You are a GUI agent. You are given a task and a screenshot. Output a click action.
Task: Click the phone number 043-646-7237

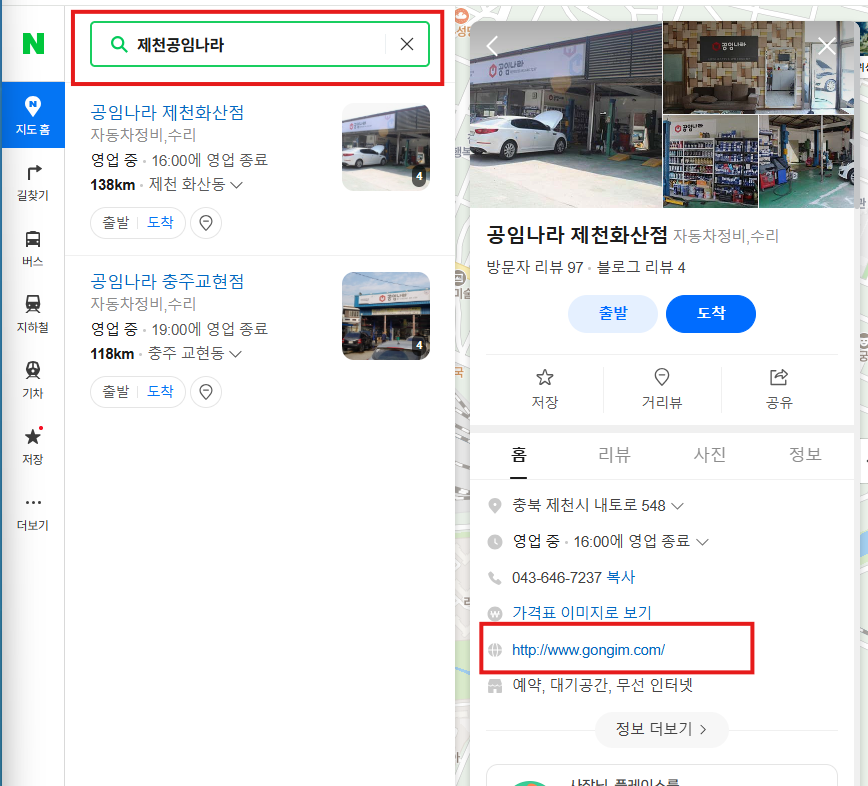556,577
